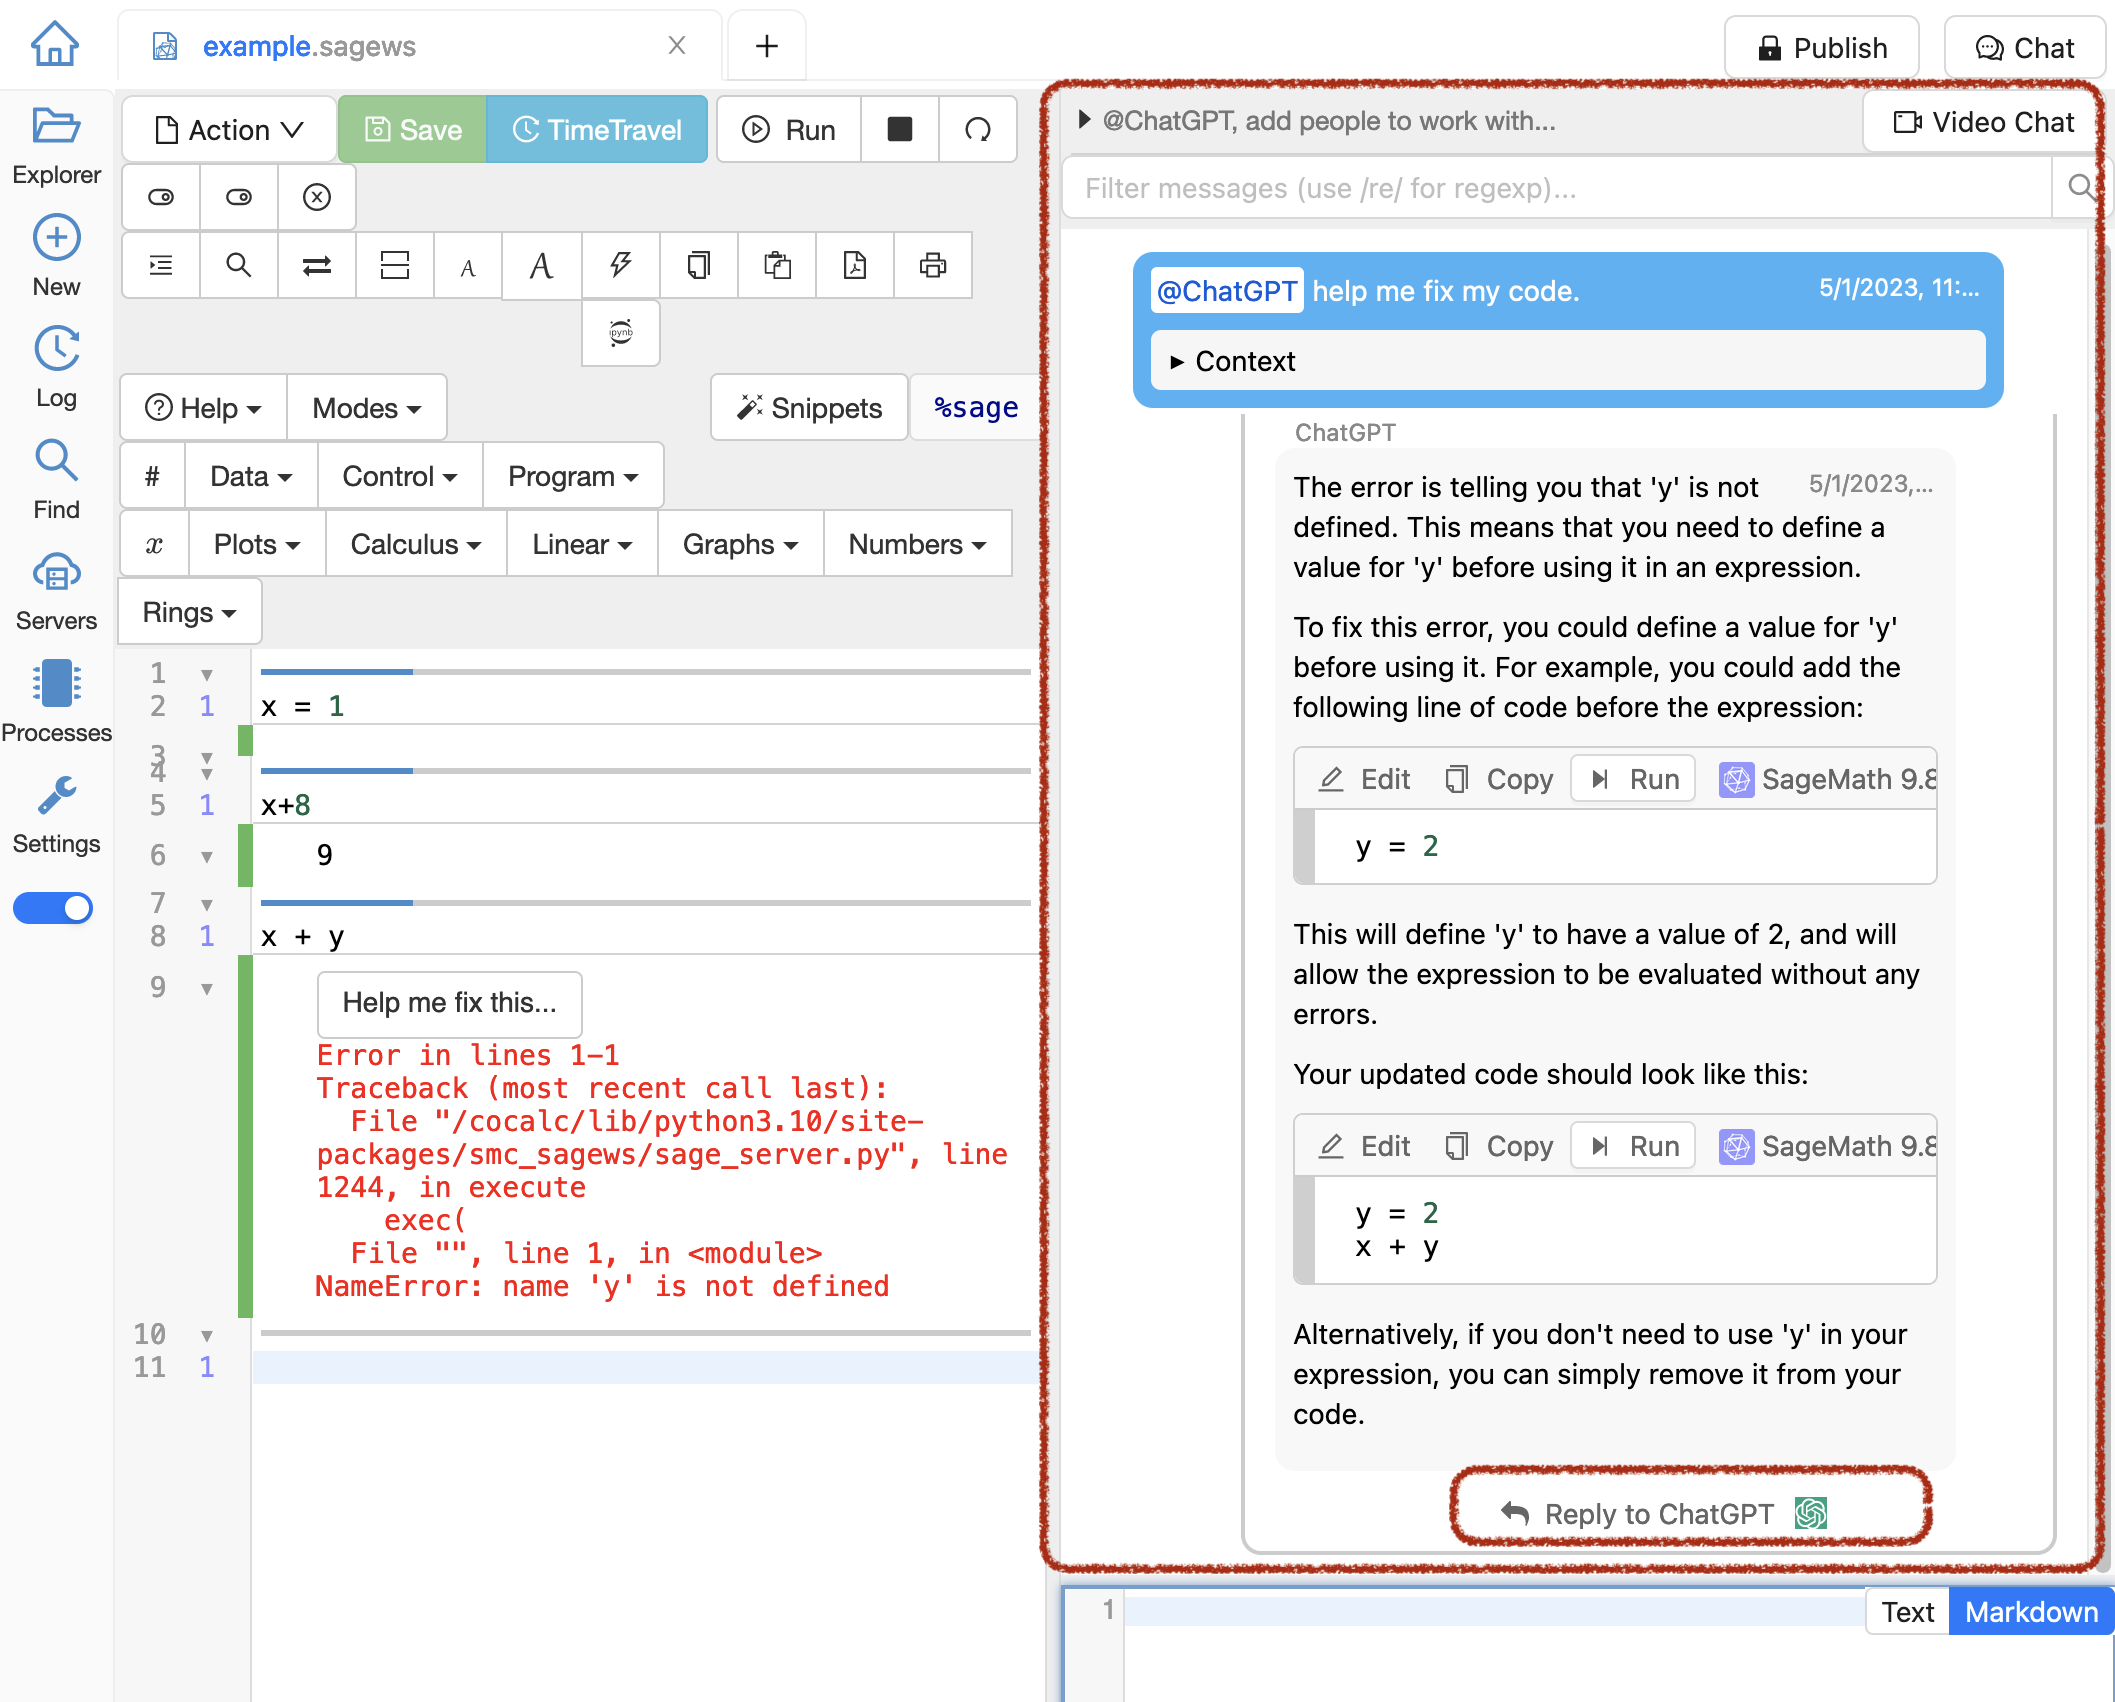The height and width of the screenshot is (1702, 2115).
Task: Open Settings with the wrench icon
Action: tap(55, 808)
